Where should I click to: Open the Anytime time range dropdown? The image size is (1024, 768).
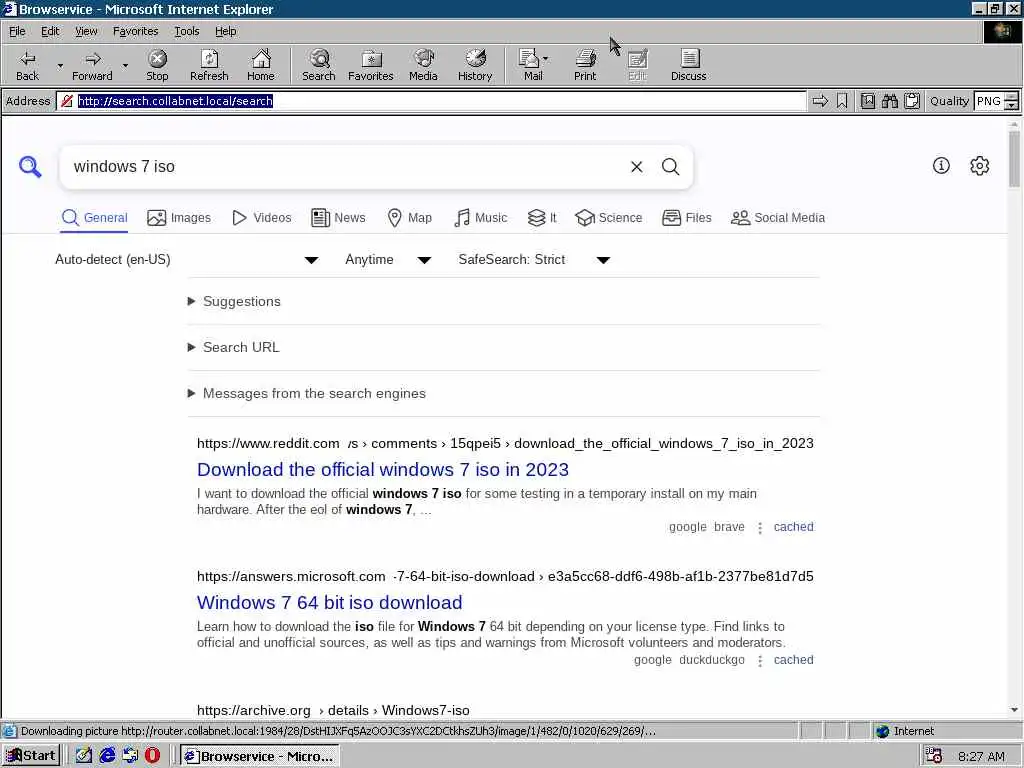click(x=388, y=260)
